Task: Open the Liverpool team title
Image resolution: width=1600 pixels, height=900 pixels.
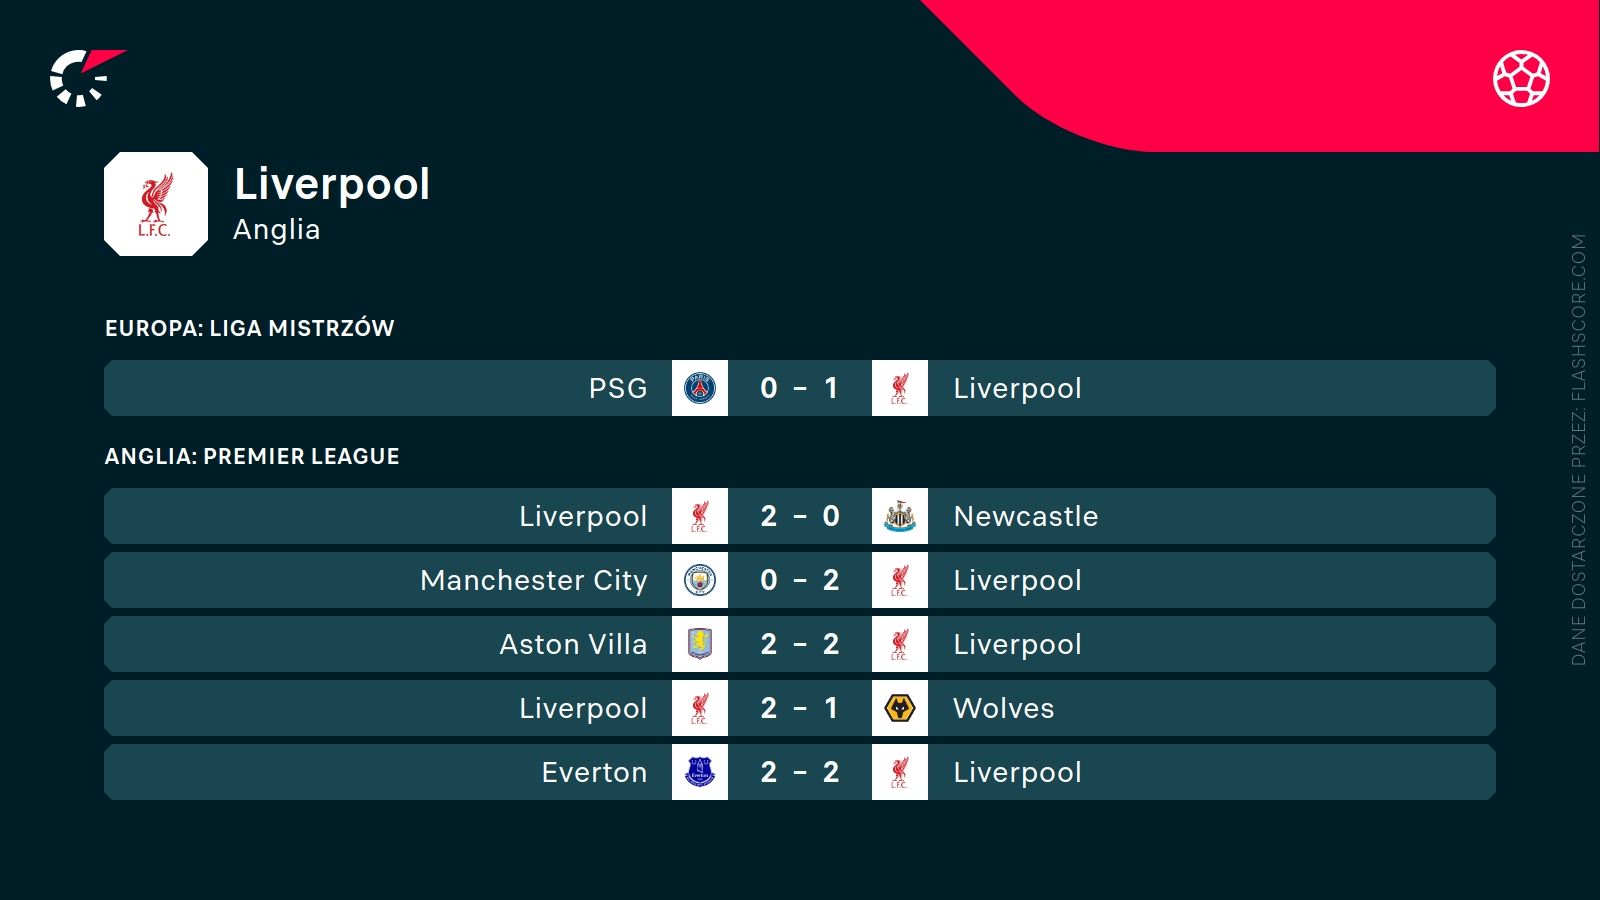Action: 332,184
